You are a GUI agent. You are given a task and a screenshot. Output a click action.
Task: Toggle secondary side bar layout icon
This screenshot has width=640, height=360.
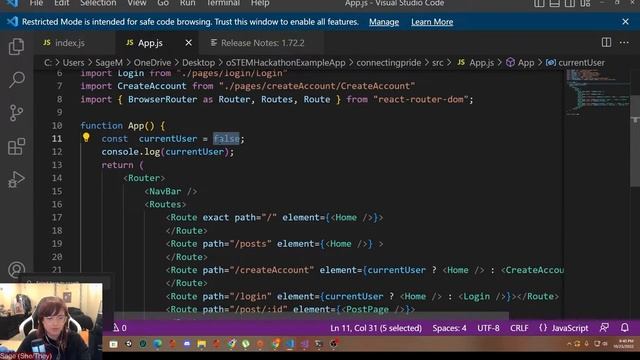(570, 3)
